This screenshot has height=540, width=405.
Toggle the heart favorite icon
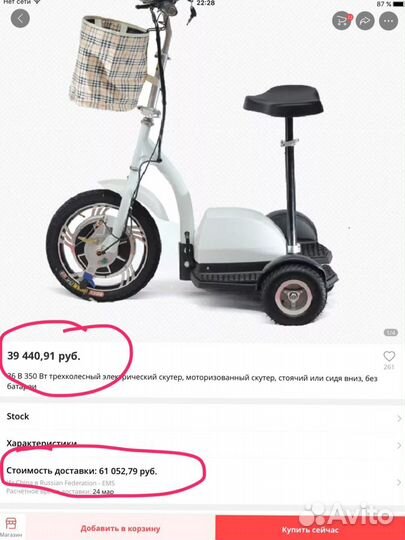(389, 356)
